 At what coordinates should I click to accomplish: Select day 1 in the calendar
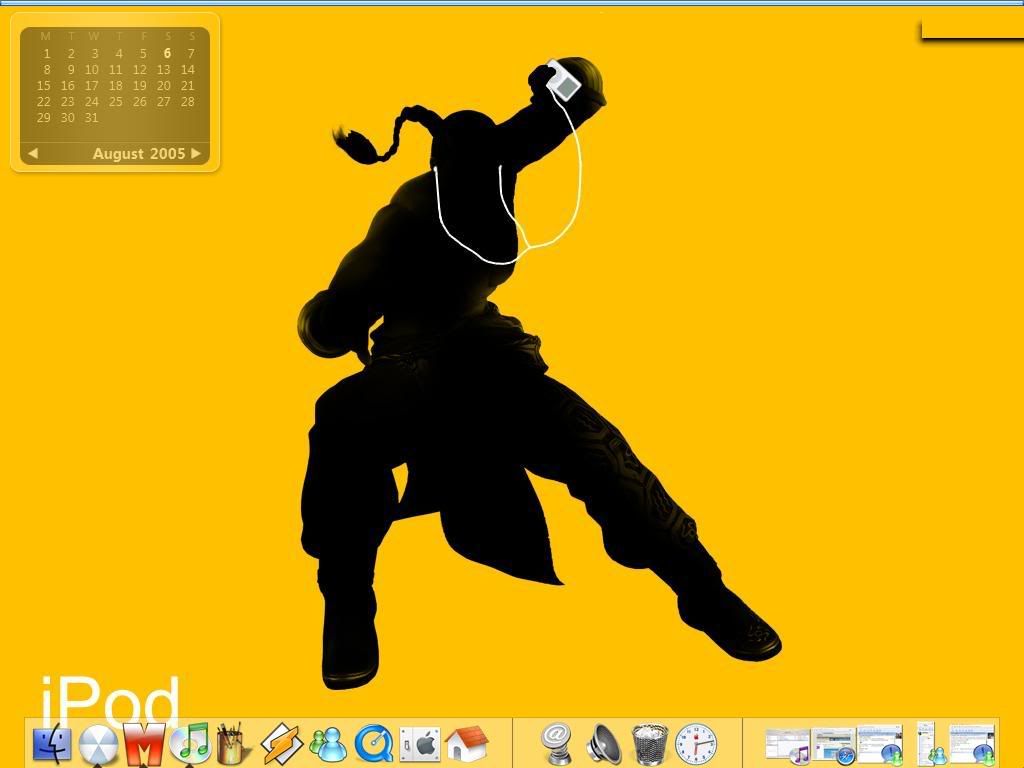point(47,54)
